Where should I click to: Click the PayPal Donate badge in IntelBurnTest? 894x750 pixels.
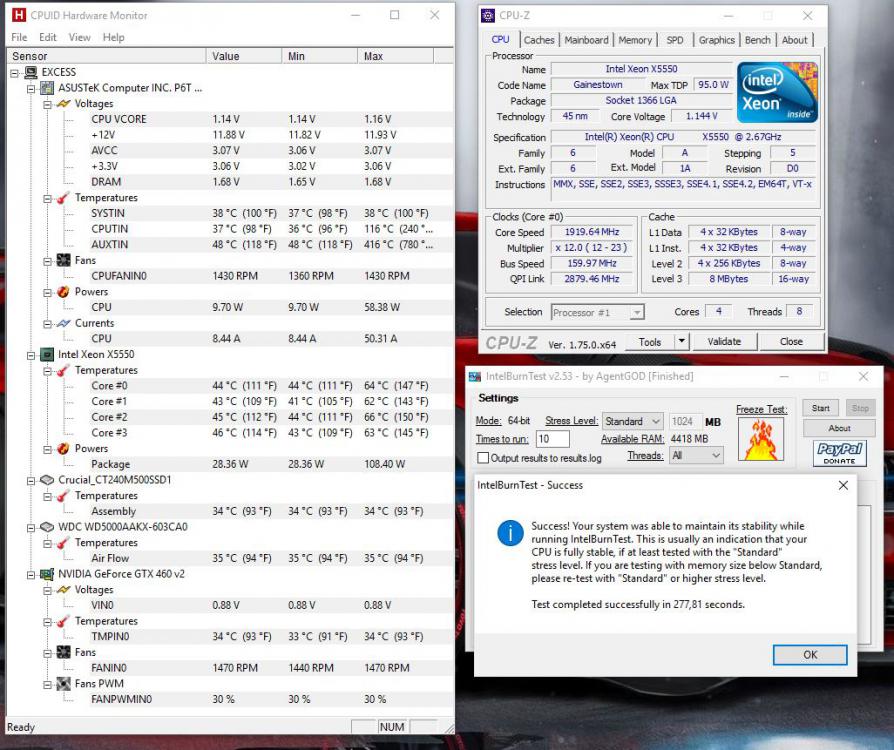pos(838,452)
